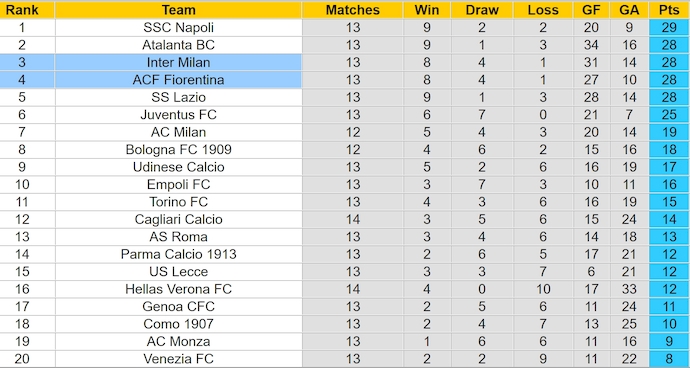
Task: Click SSC Napoli's 29 points cell
Action: 669,27
